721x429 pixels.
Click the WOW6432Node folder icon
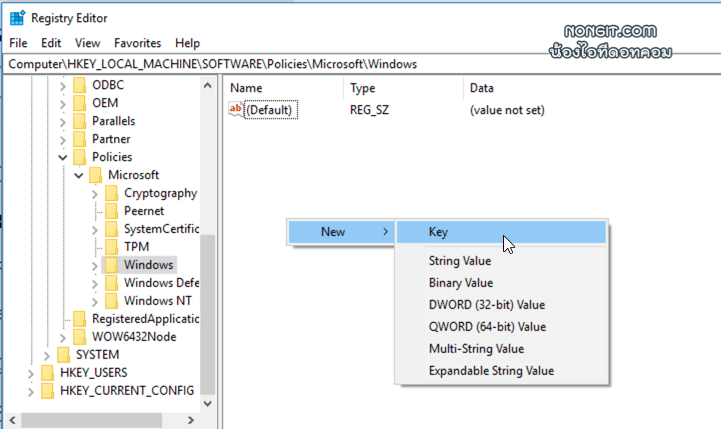click(79, 336)
